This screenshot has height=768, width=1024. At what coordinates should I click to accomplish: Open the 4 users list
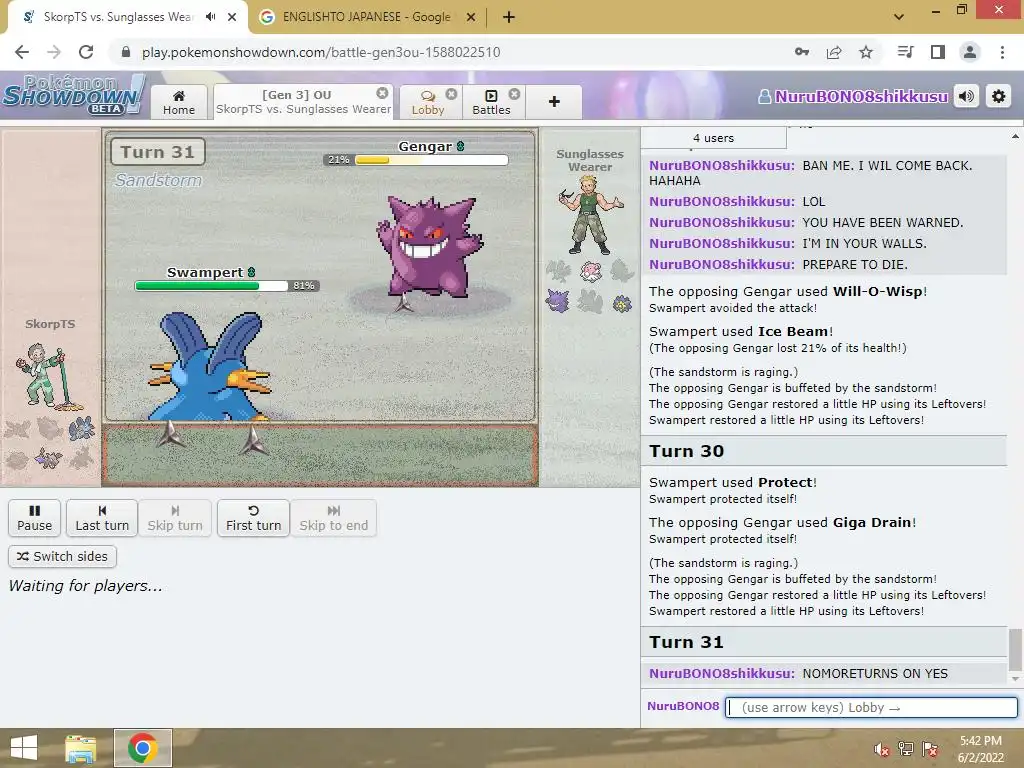(x=713, y=138)
